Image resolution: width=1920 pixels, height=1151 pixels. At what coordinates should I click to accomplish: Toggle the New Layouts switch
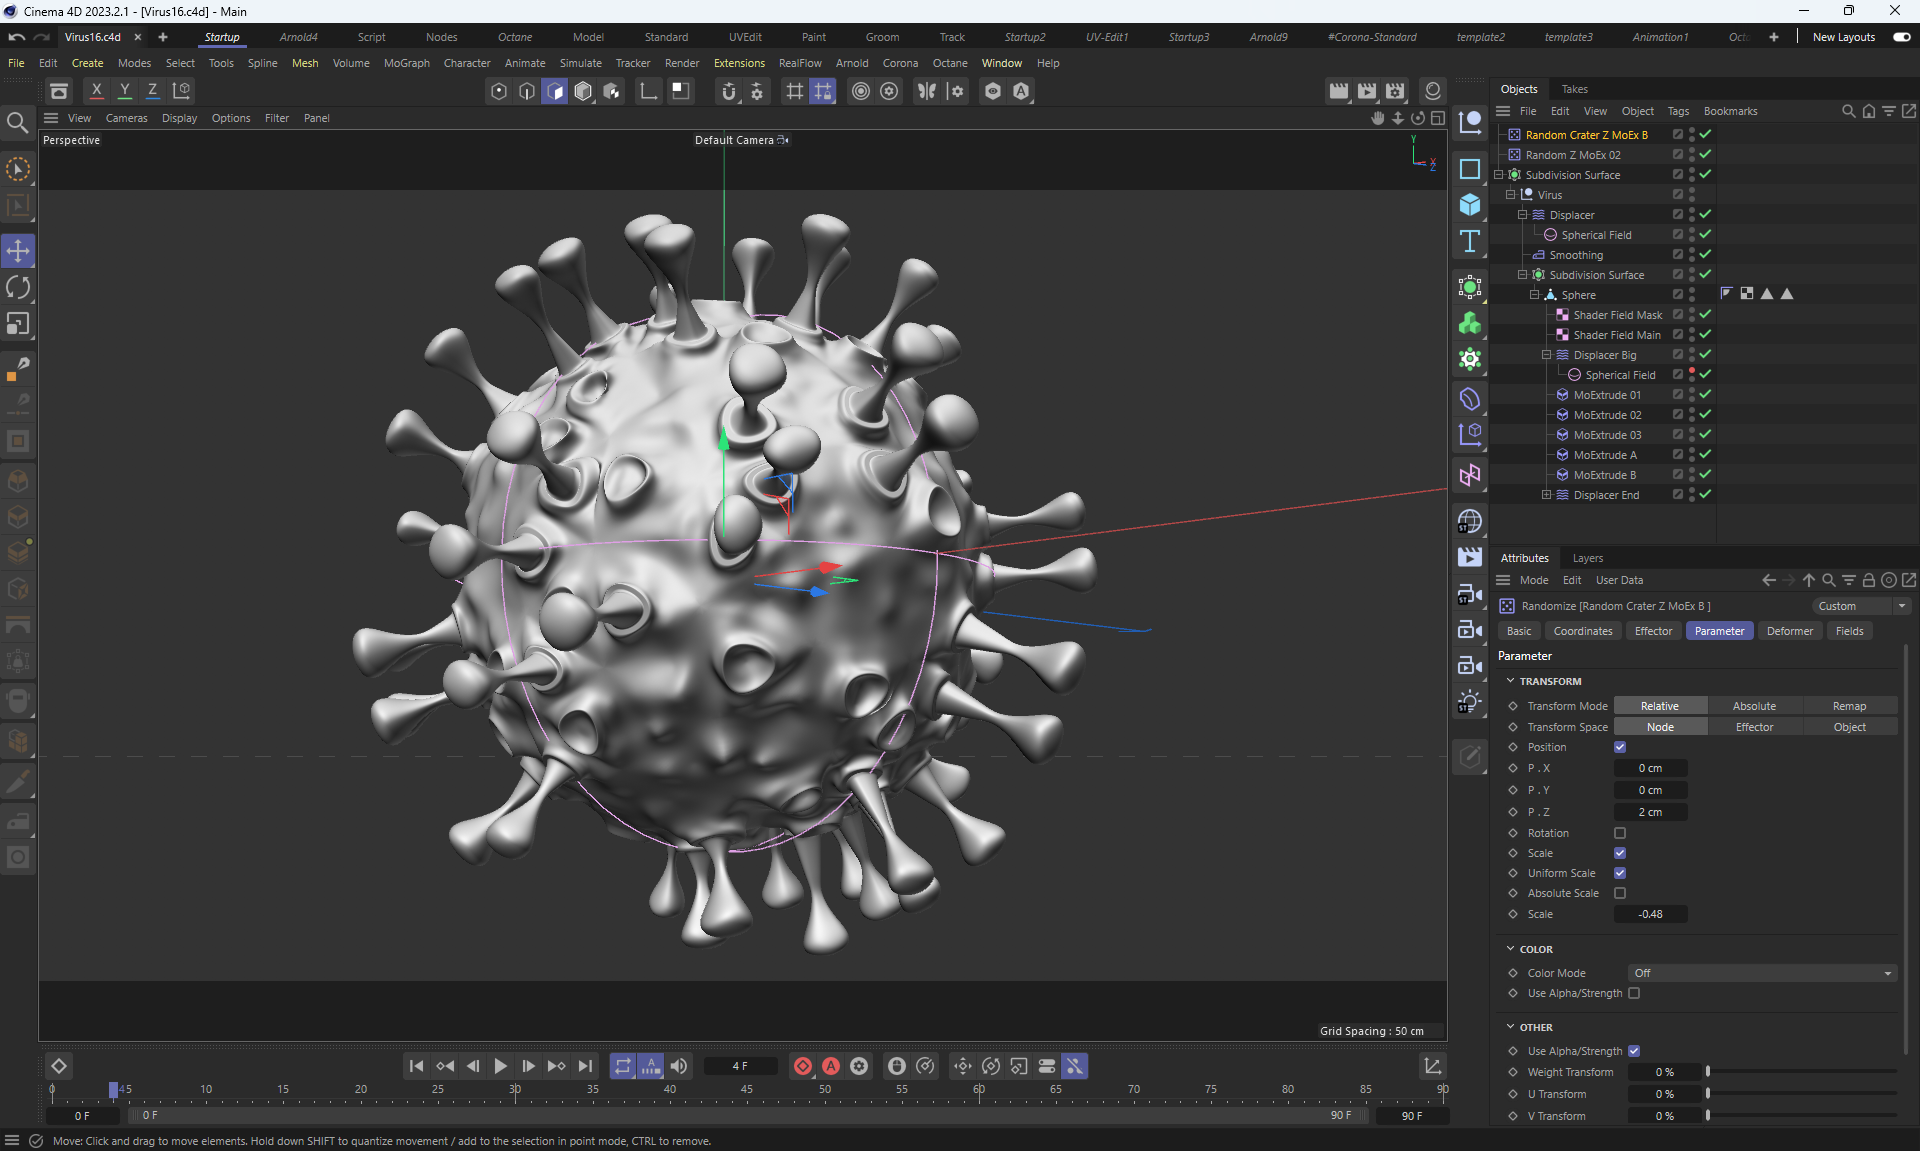pos(1901,37)
